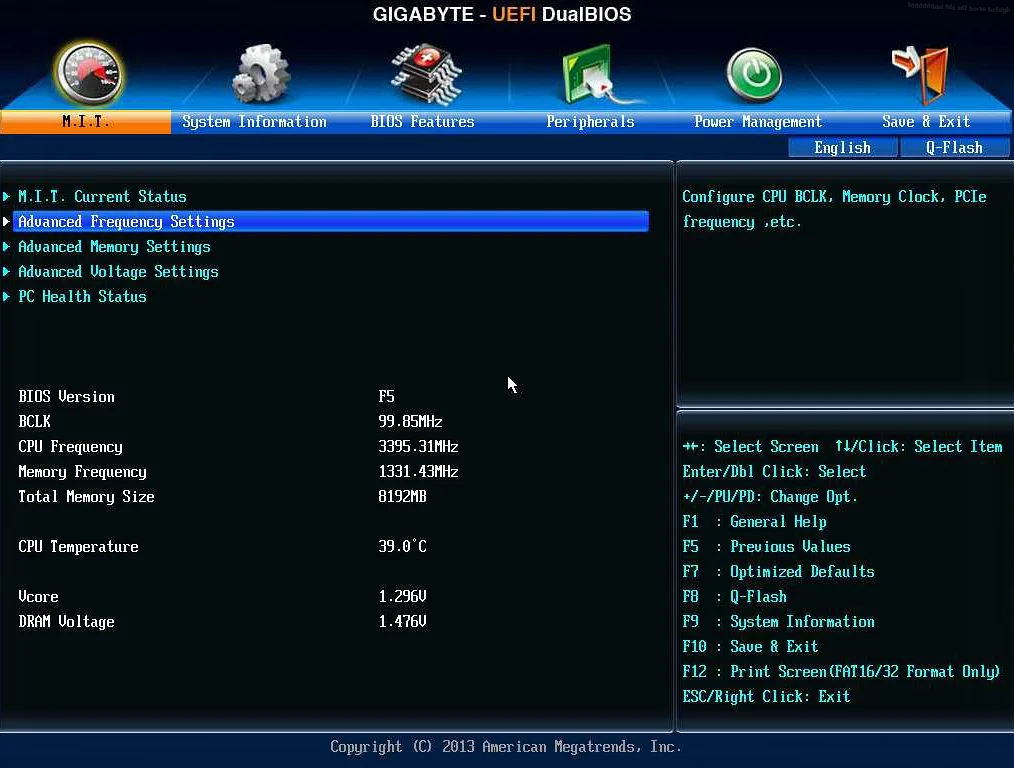The height and width of the screenshot is (768, 1014).
Task: Expand arrow beside PC Health Status
Action: (7, 297)
